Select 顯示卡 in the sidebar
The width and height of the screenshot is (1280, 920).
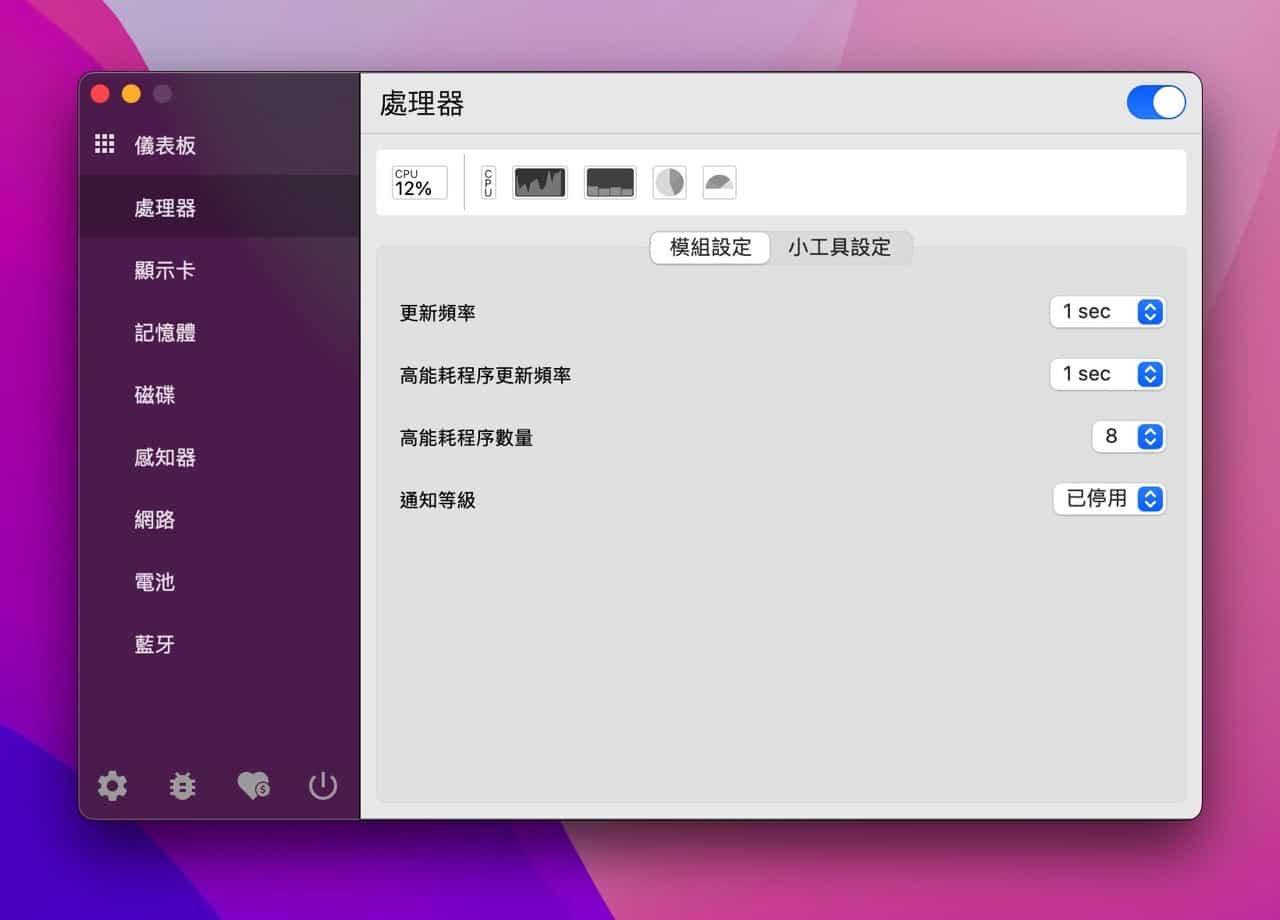click(x=219, y=270)
